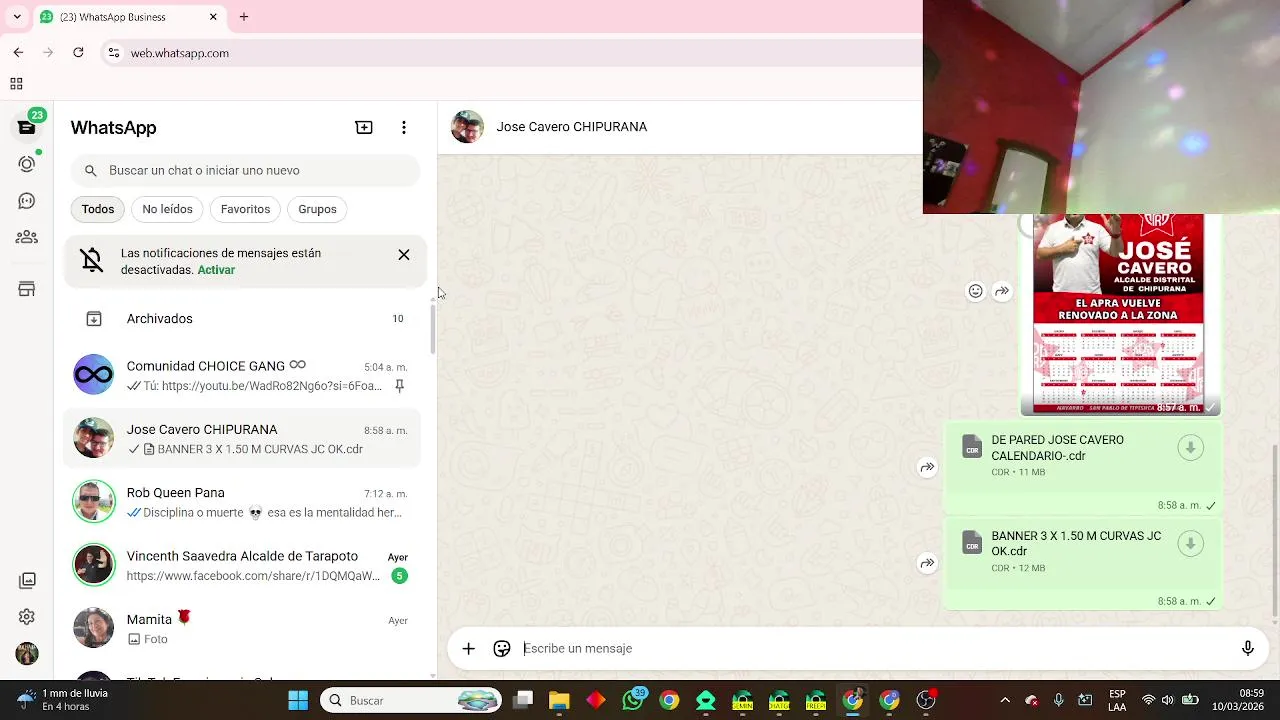Open the Status updates sidebar icon
This screenshot has height=720, width=1280.
coord(27,164)
